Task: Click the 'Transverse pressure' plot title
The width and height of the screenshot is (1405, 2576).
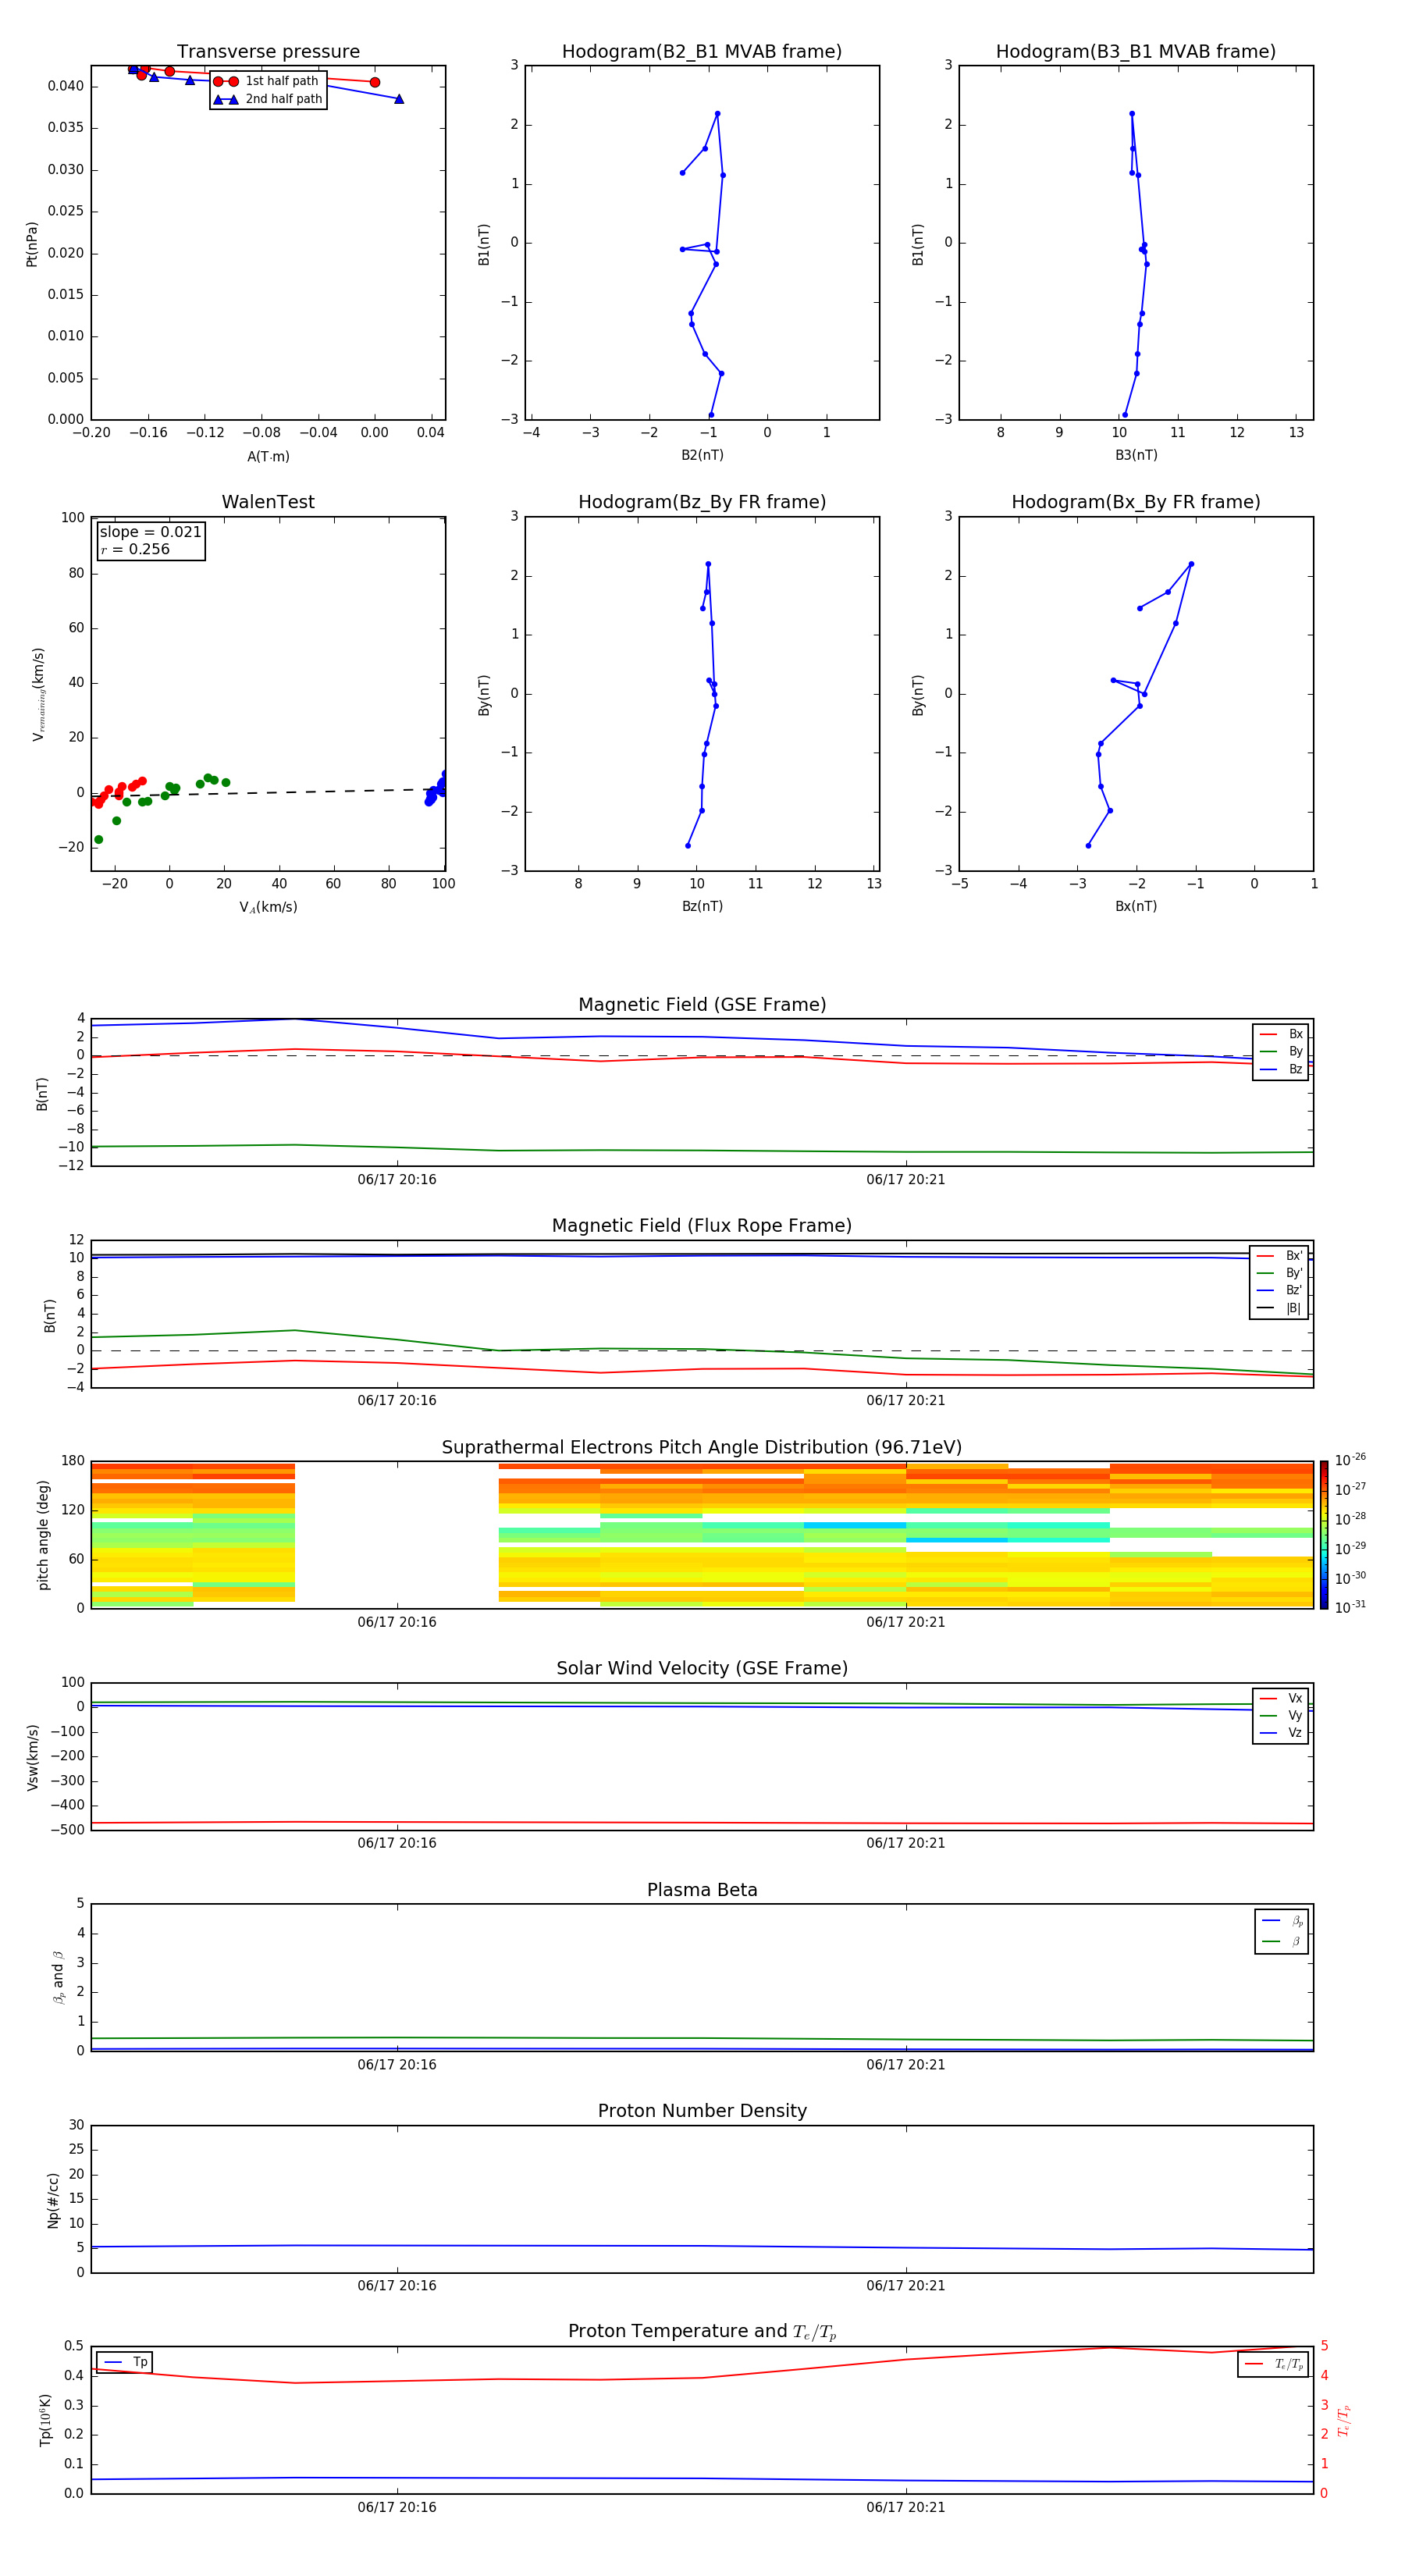Action: coord(268,52)
